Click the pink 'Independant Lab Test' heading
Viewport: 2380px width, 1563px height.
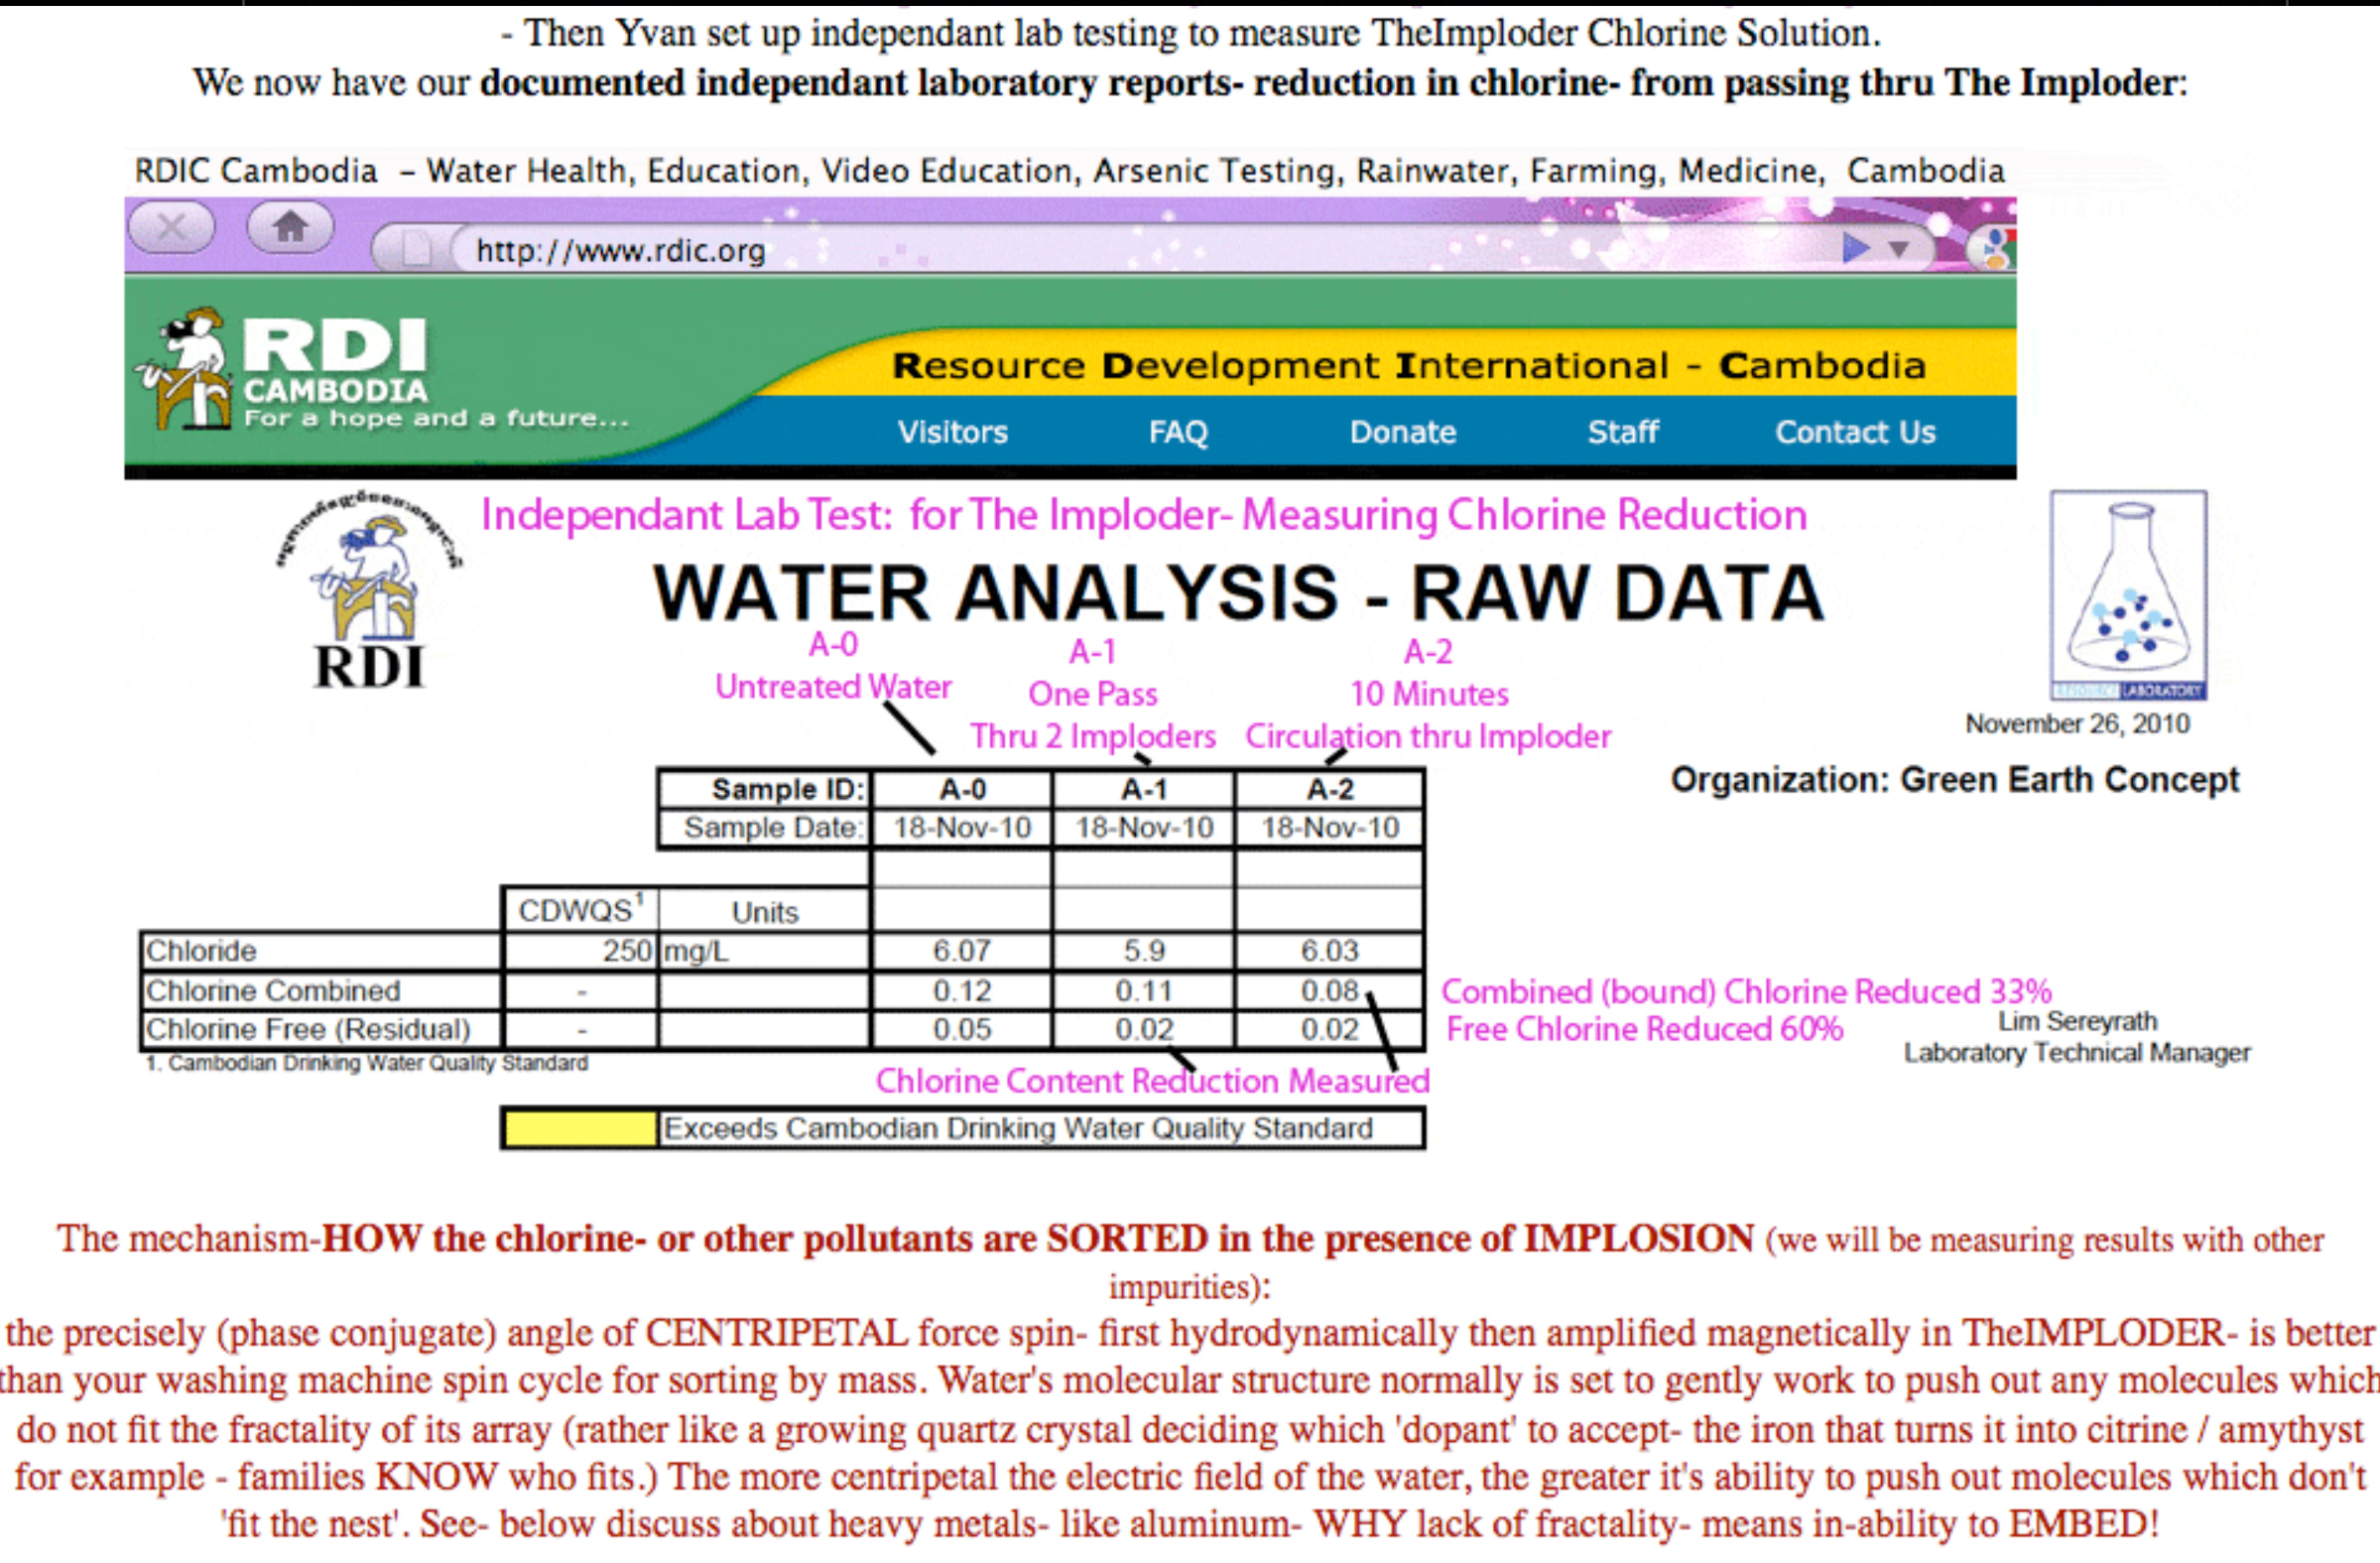click(x=1144, y=516)
